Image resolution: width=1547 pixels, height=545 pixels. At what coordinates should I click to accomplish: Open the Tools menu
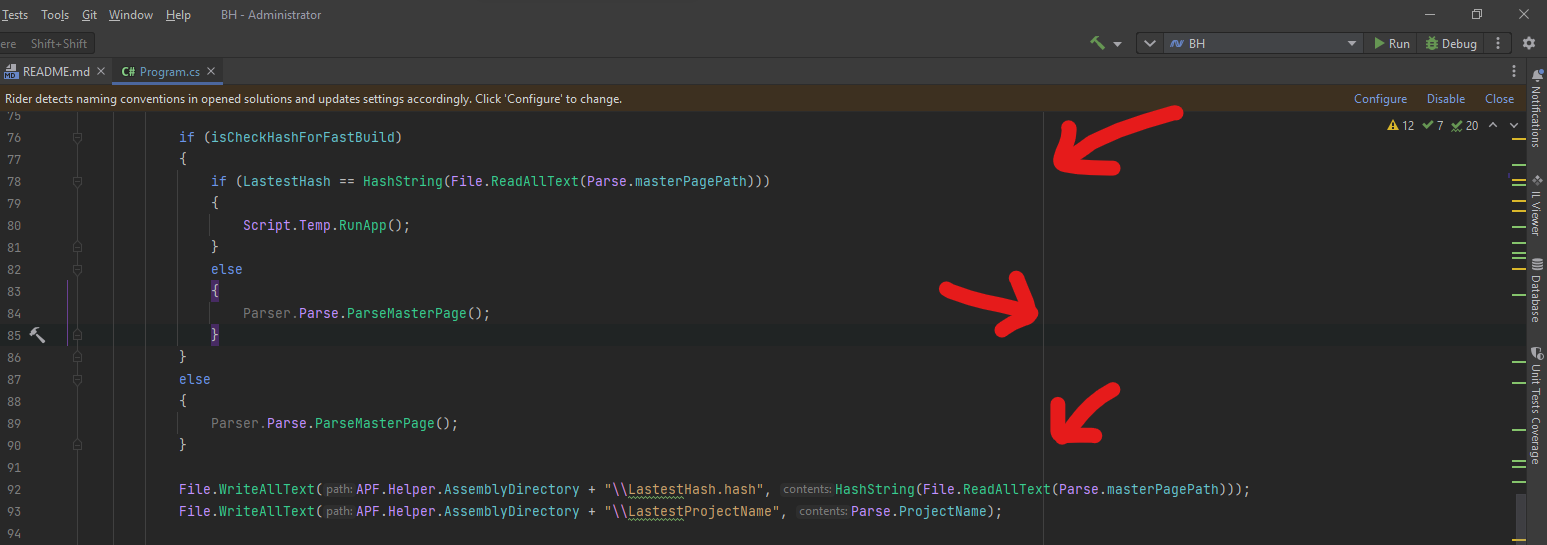click(x=55, y=15)
